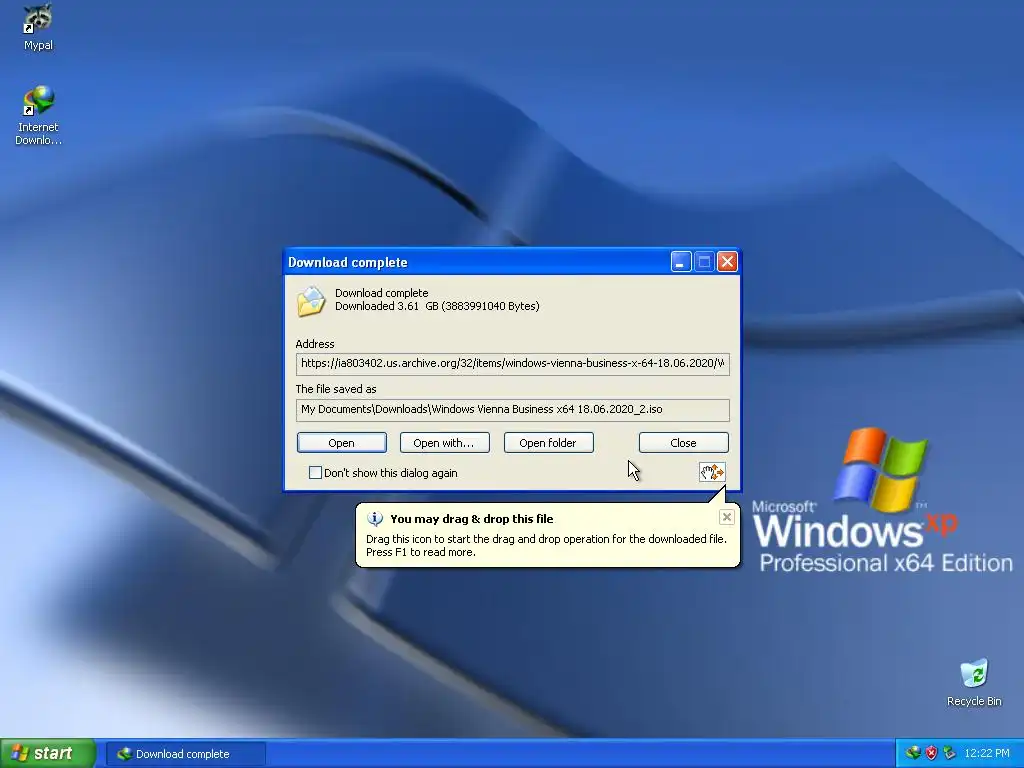Click the "Address" label in the dialog
1024x768 pixels.
coord(315,344)
